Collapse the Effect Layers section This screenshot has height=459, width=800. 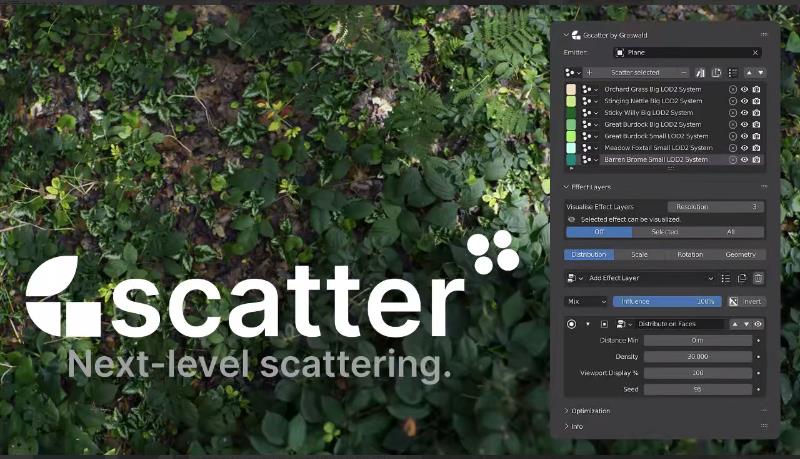pyautogui.click(x=565, y=187)
